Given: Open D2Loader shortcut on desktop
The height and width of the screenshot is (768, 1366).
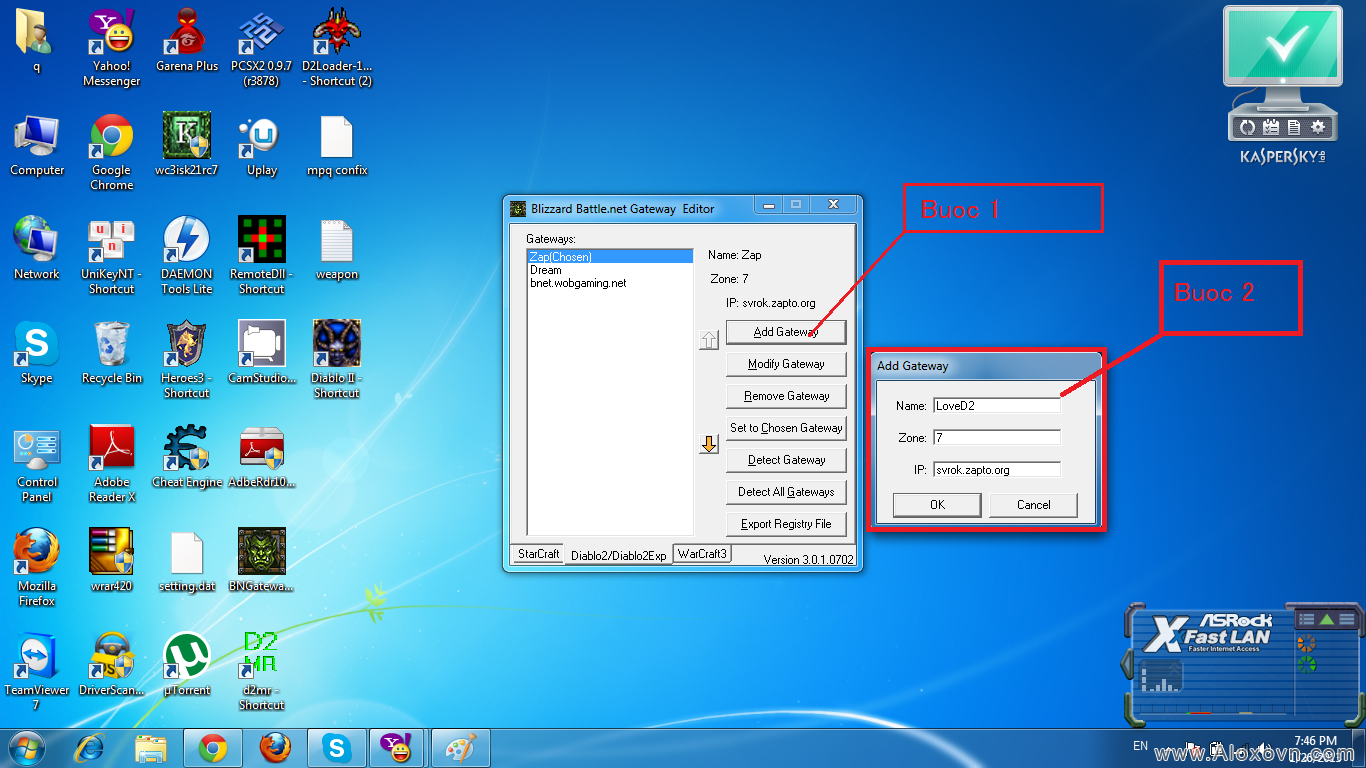Looking at the screenshot, I should [x=337, y=45].
